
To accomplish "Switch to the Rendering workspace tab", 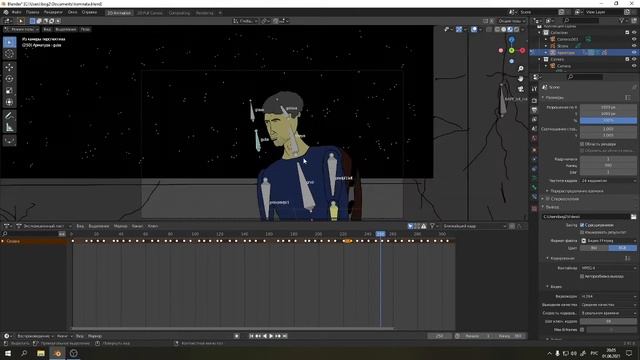I will pos(204,13).
